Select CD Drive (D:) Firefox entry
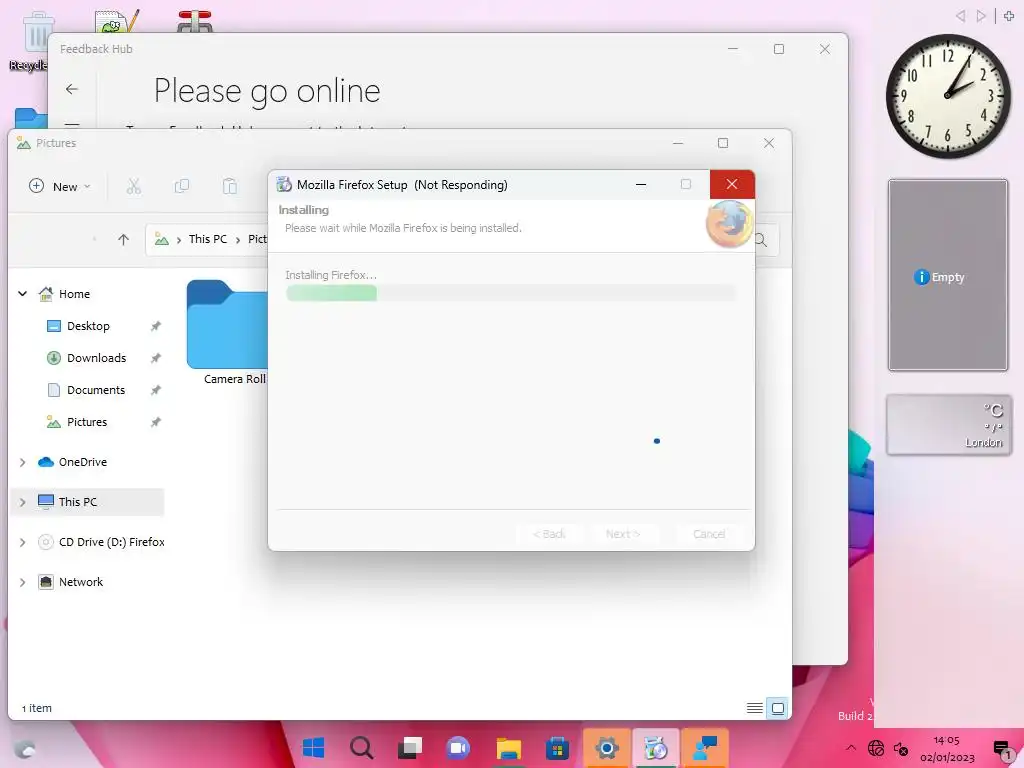The image size is (1024, 768). point(111,541)
